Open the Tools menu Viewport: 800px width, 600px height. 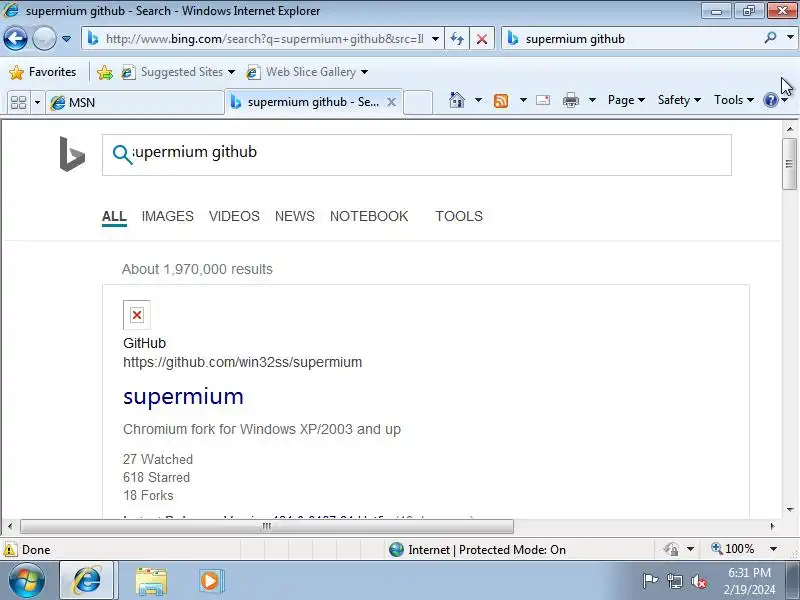click(733, 100)
